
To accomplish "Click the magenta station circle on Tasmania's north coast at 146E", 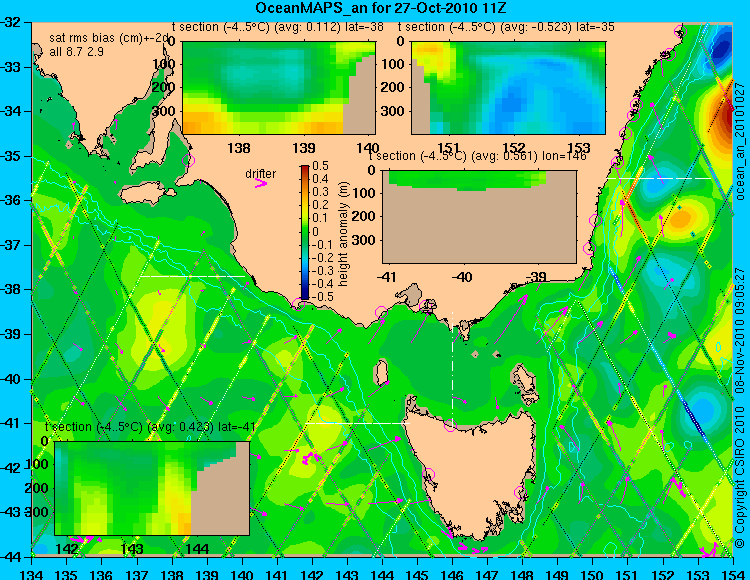I will coord(450,425).
